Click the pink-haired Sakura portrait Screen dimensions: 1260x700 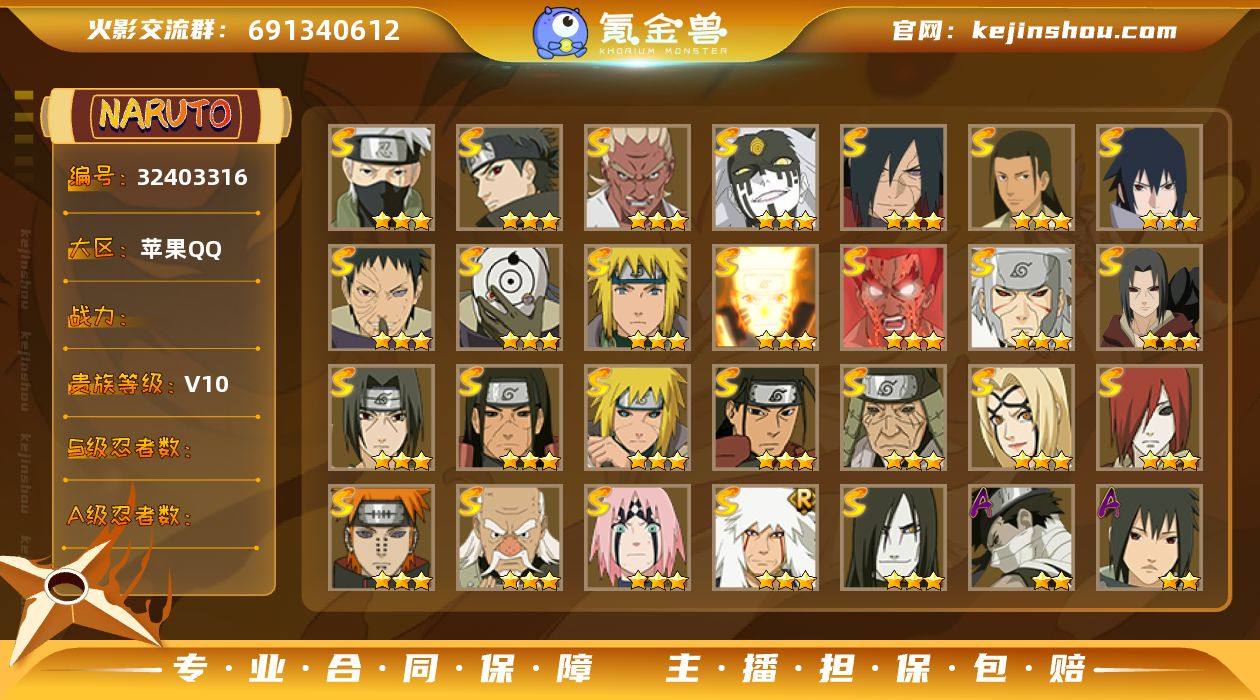pos(637,537)
